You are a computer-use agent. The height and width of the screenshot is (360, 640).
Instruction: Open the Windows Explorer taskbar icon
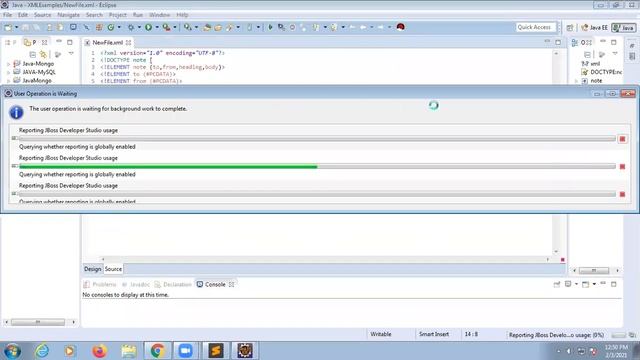click(x=129, y=351)
